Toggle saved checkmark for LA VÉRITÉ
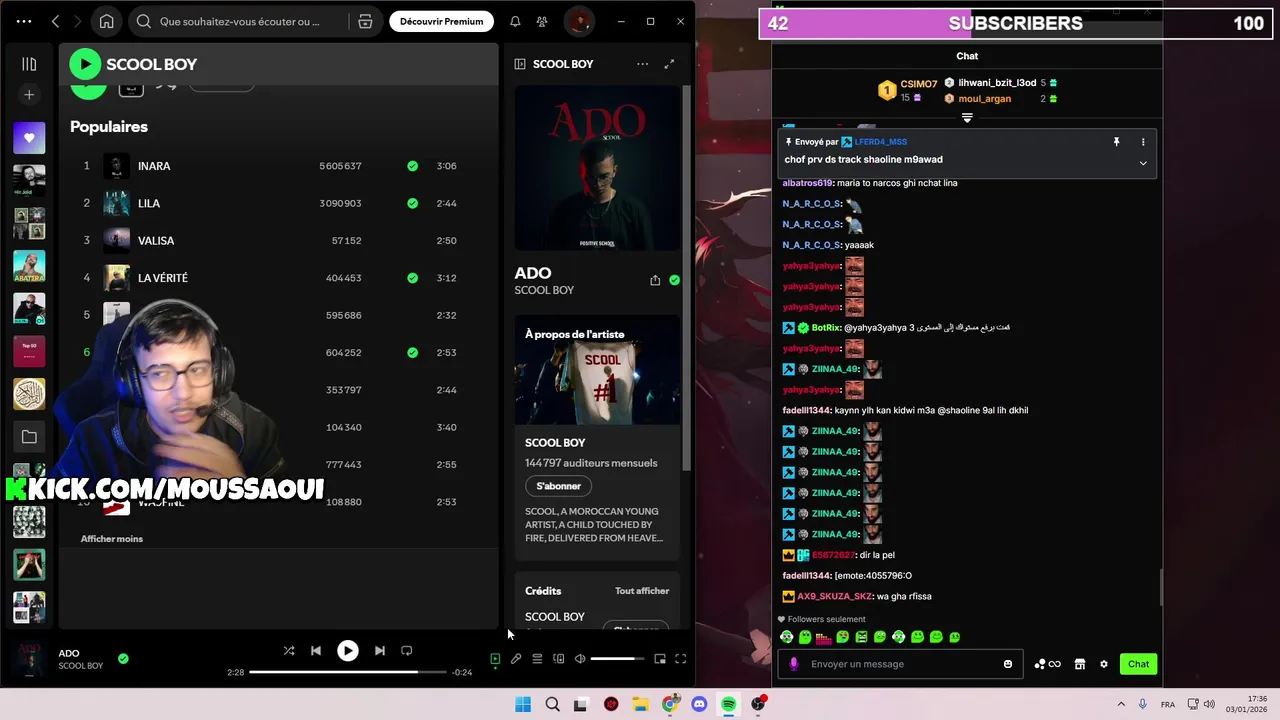This screenshot has width=1280, height=720. [x=412, y=278]
